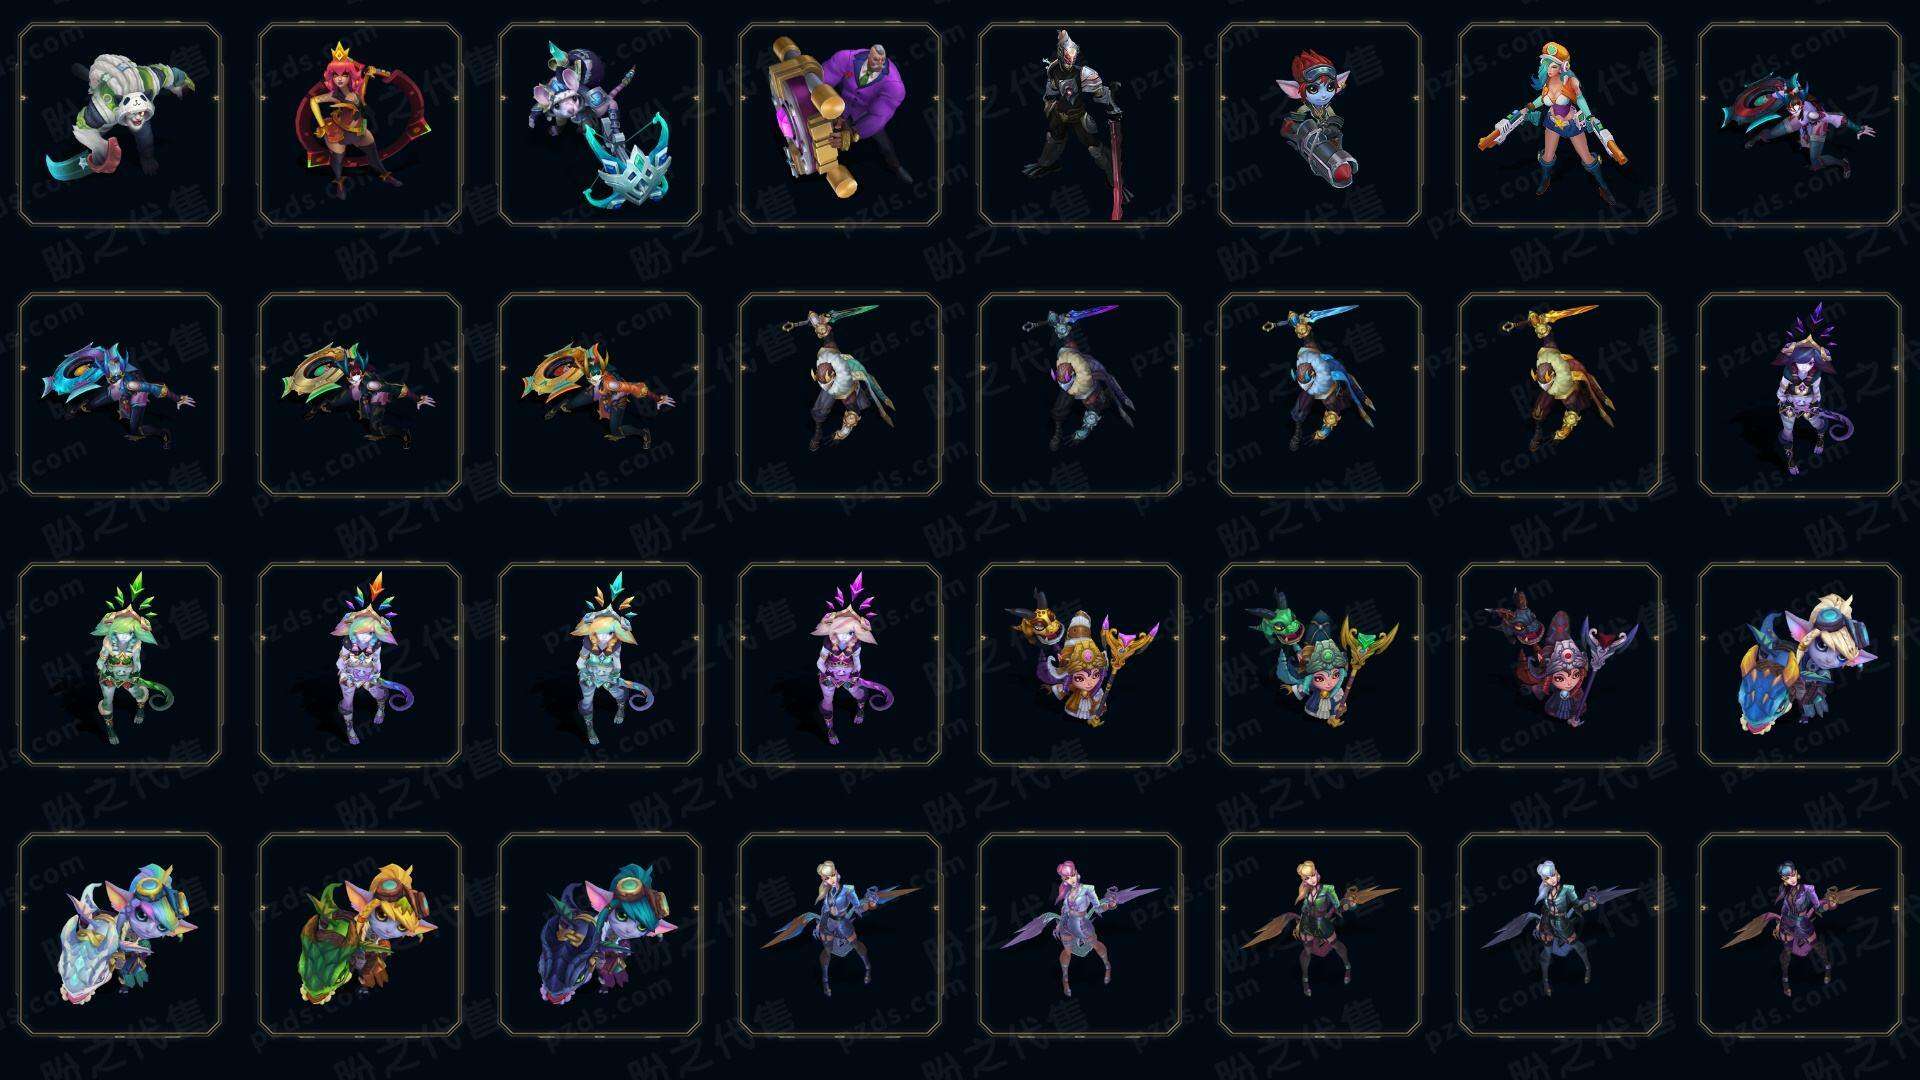The height and width of the screenshot is (1080, 1920).
Task: Select the dark red Lulu with staff chroma
Action: [x=1560, y=664]
